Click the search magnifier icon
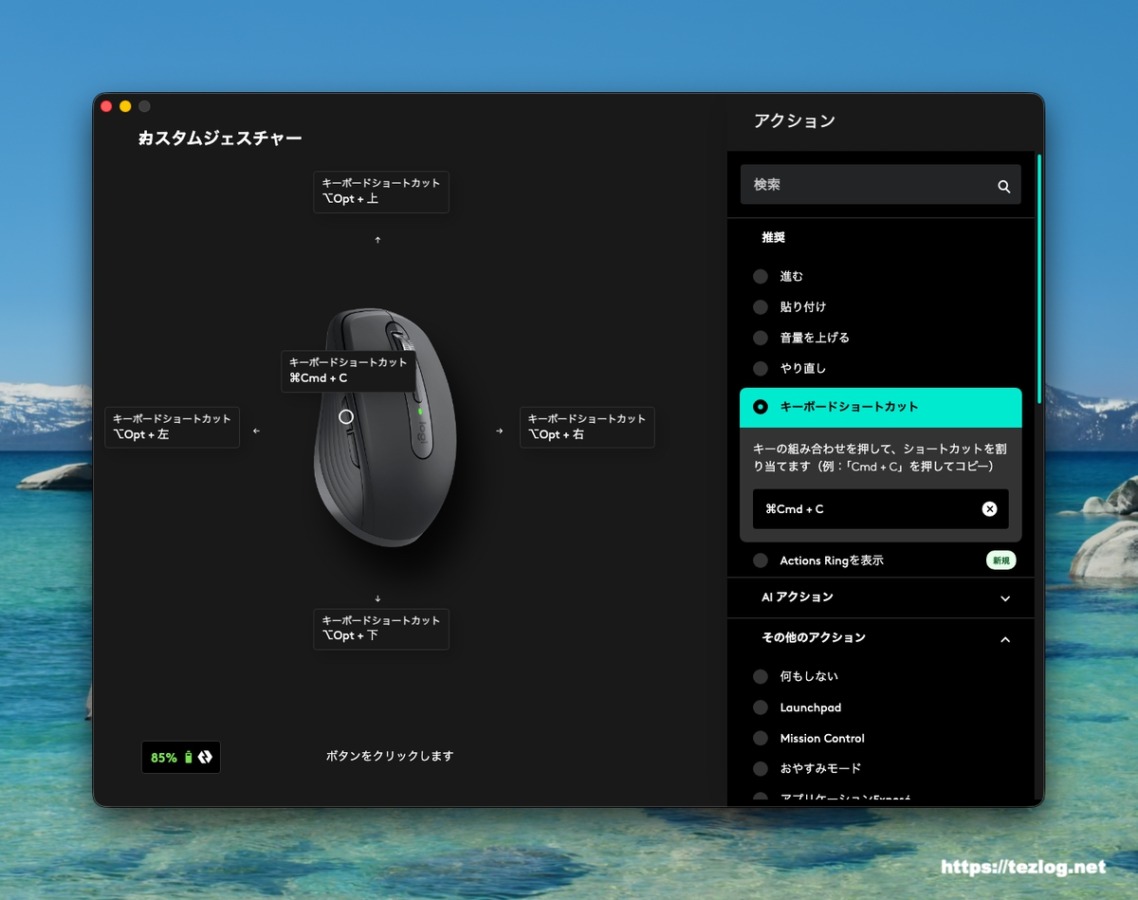The image size is (1138, 900). pyautogui.click(x=1003, y=185)
